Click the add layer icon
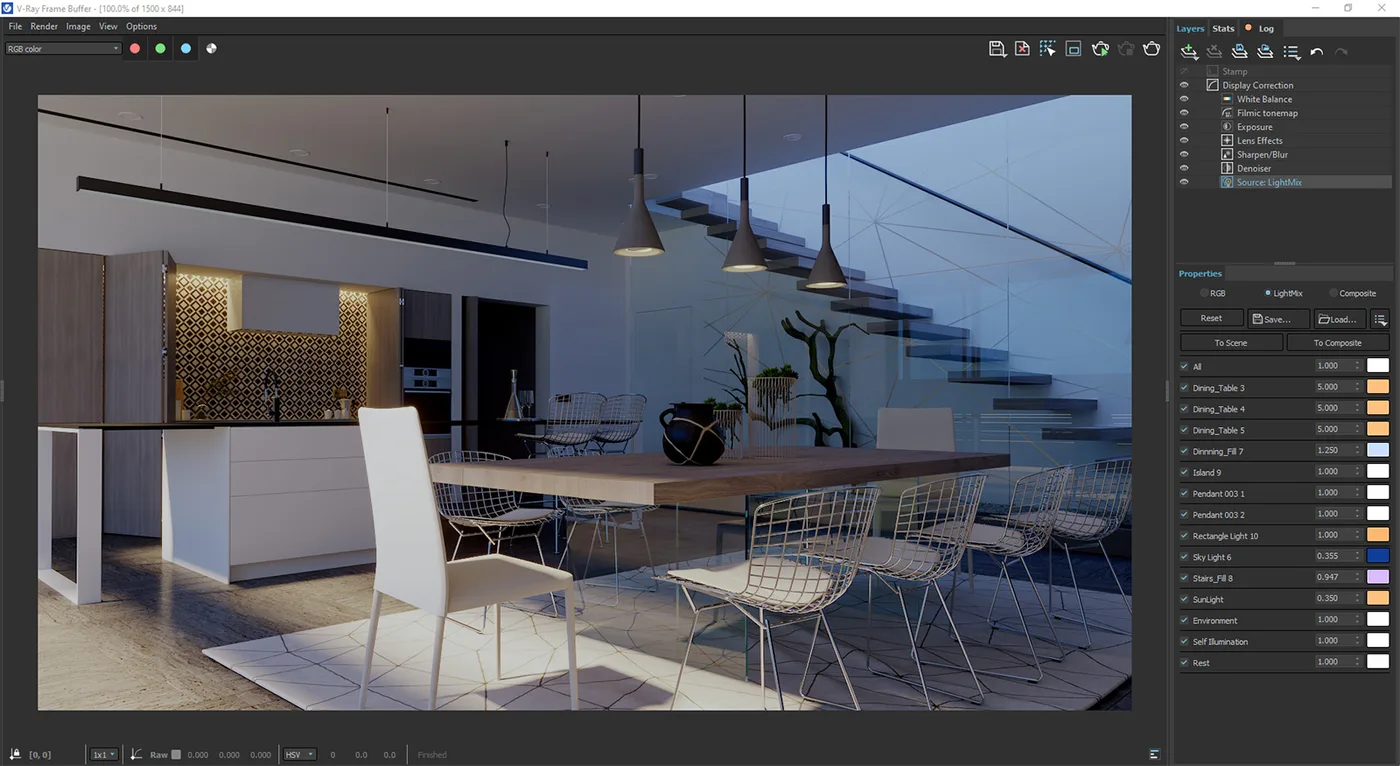Viewport: 1400px width, 766px height. click(1189, 52)
